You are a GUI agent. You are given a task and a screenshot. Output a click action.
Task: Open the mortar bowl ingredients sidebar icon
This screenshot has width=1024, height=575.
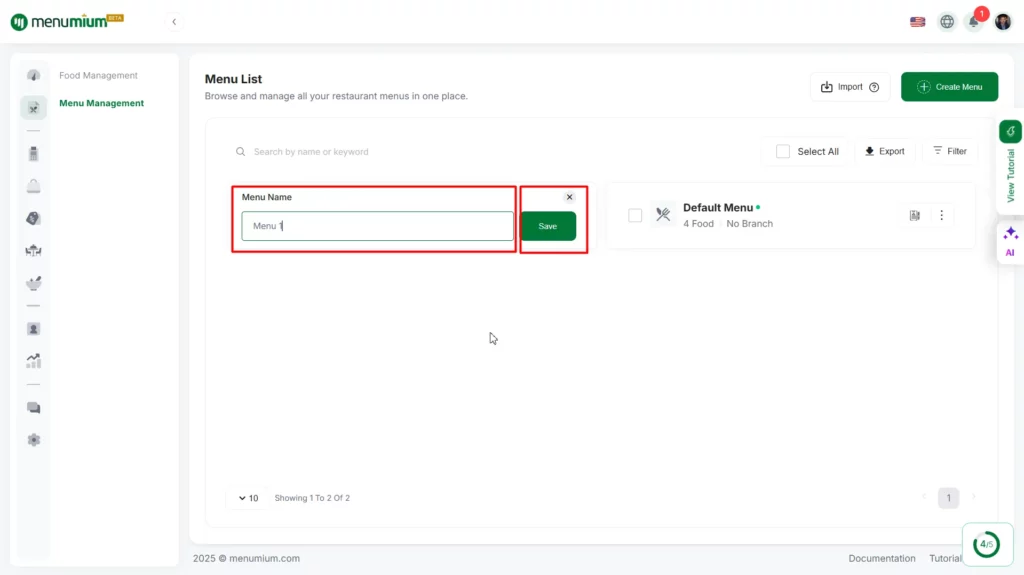tap(33, 283)
